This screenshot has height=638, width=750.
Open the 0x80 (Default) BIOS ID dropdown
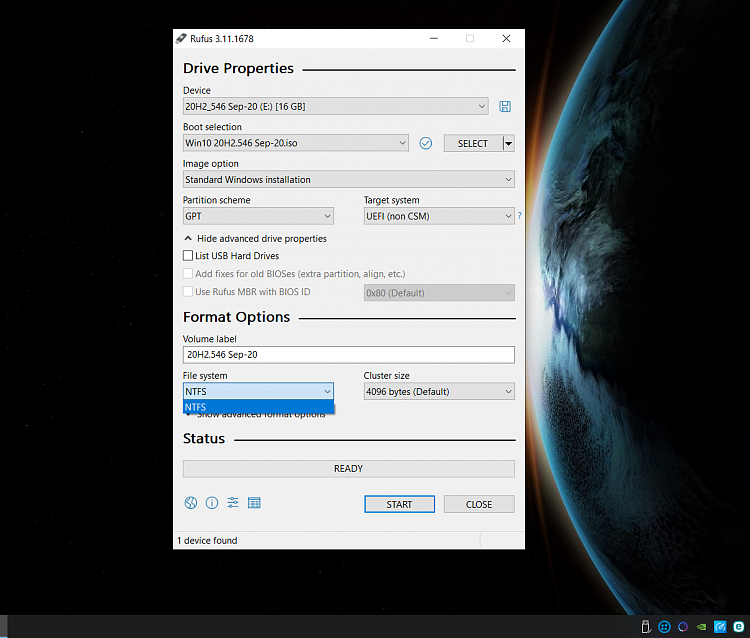pyautogui.click(x=439, y=293)
